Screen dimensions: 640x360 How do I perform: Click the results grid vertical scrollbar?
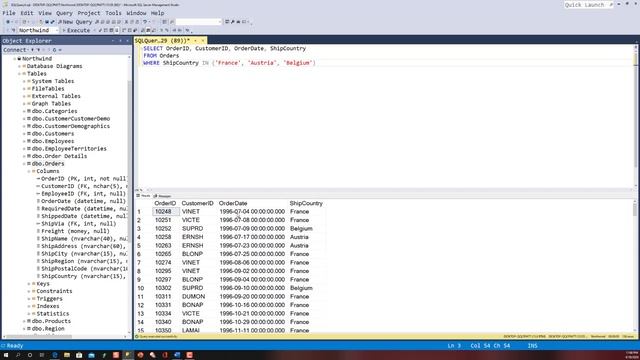[635, 265]
